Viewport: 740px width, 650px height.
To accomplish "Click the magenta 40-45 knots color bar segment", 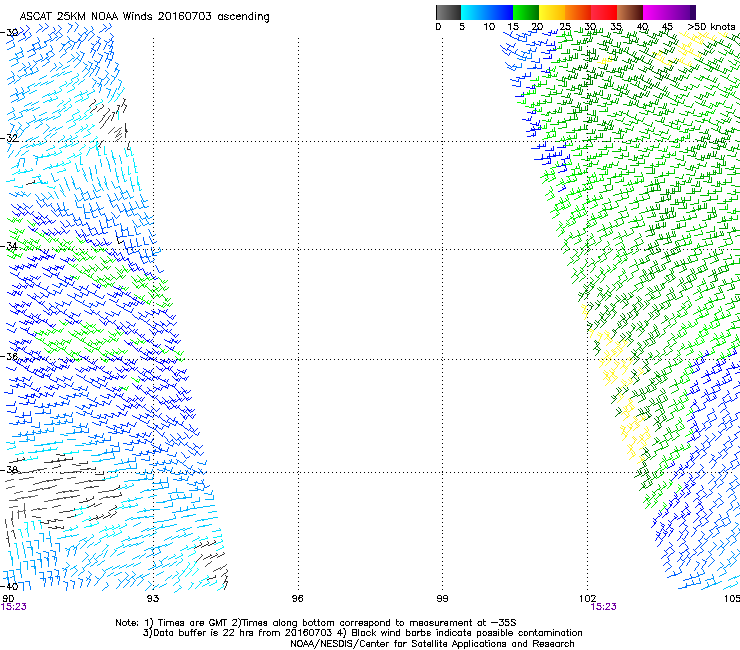I will coord(656,12).
